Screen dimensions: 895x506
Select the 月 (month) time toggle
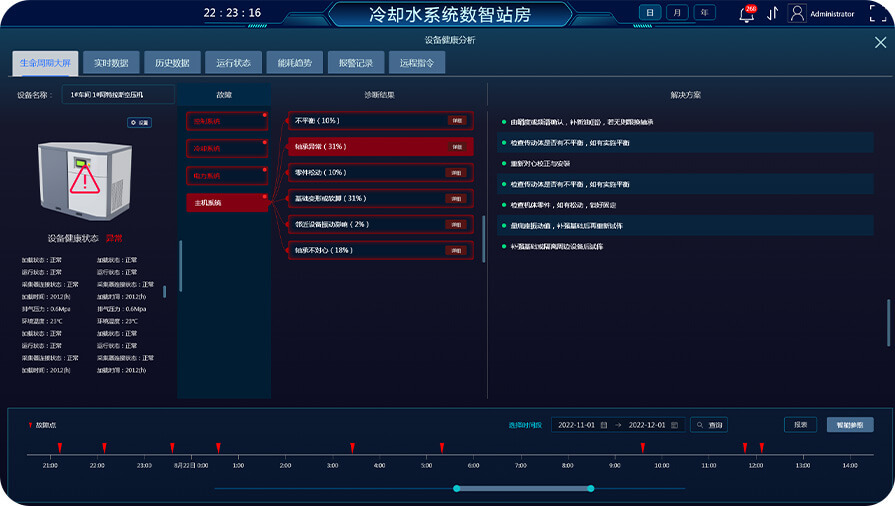(x=678, y=13)
